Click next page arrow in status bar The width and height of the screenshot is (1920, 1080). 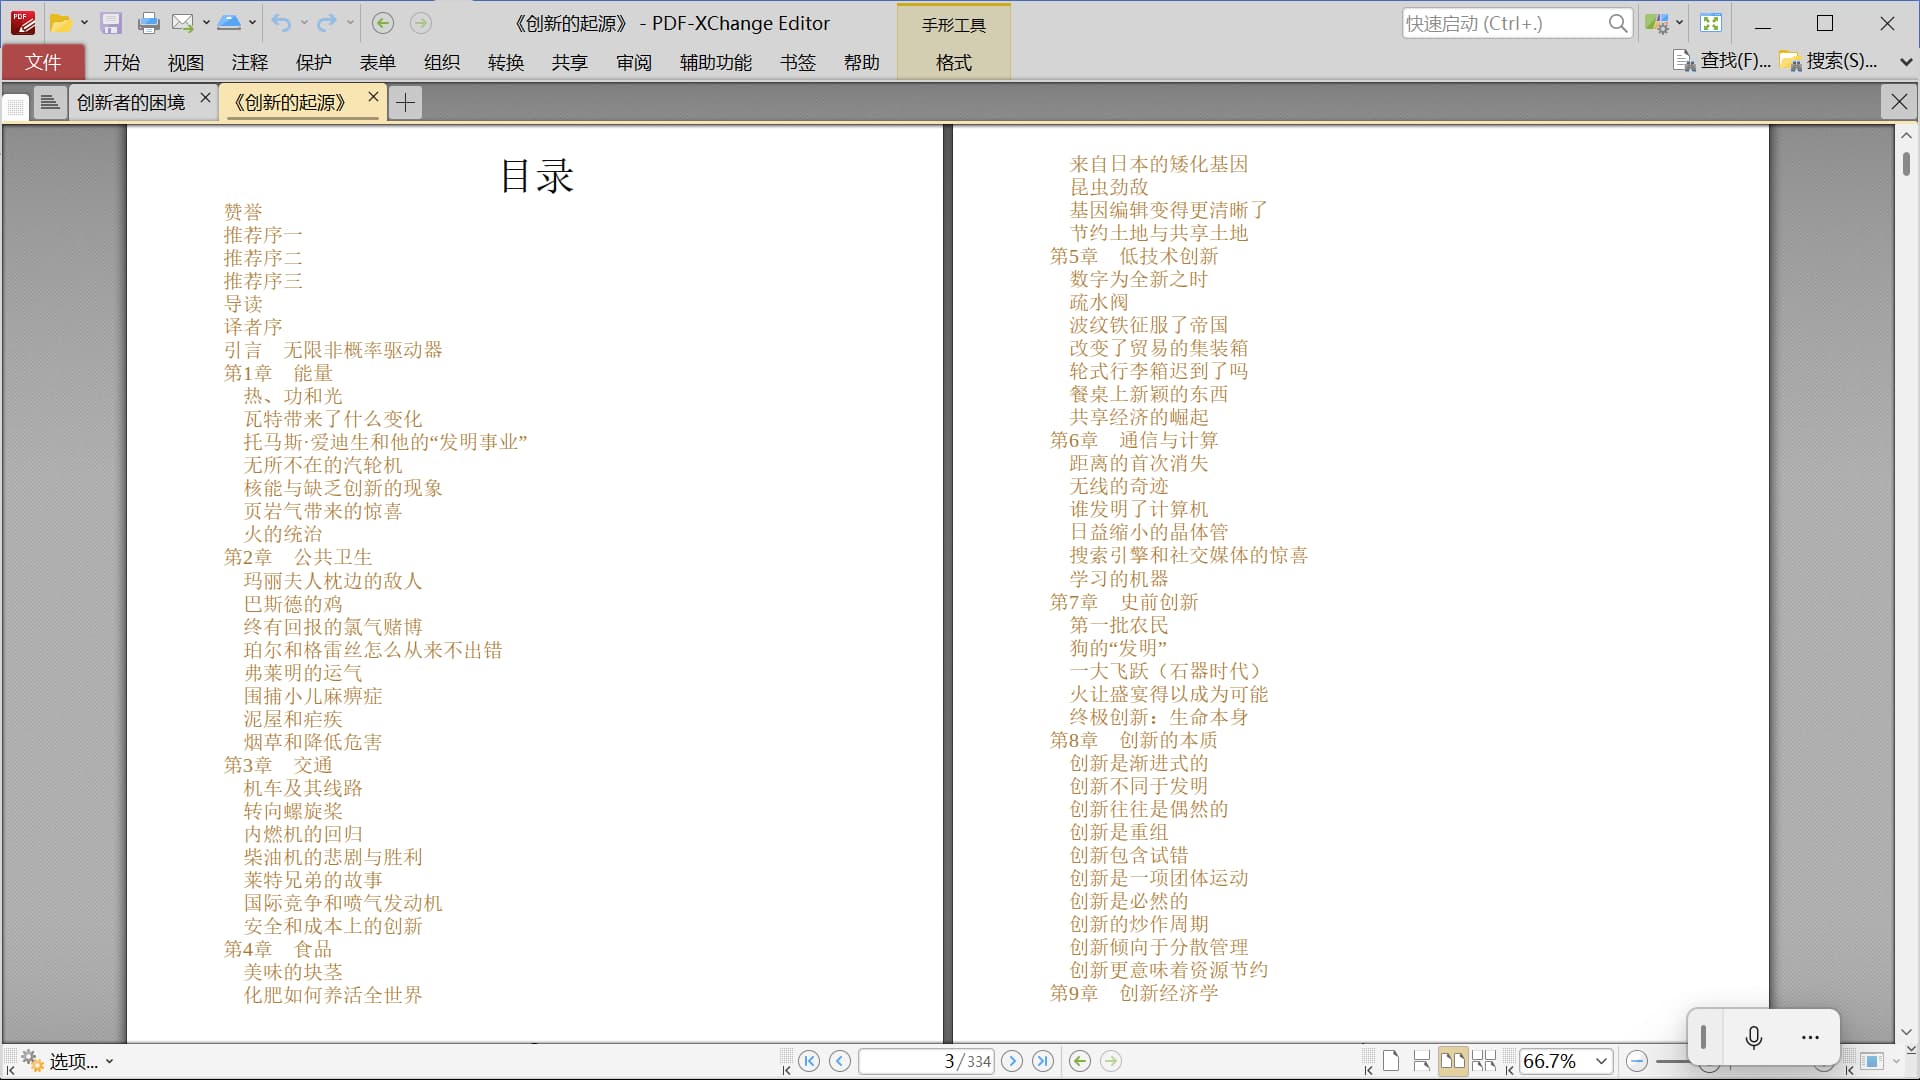(1012, 1061)
